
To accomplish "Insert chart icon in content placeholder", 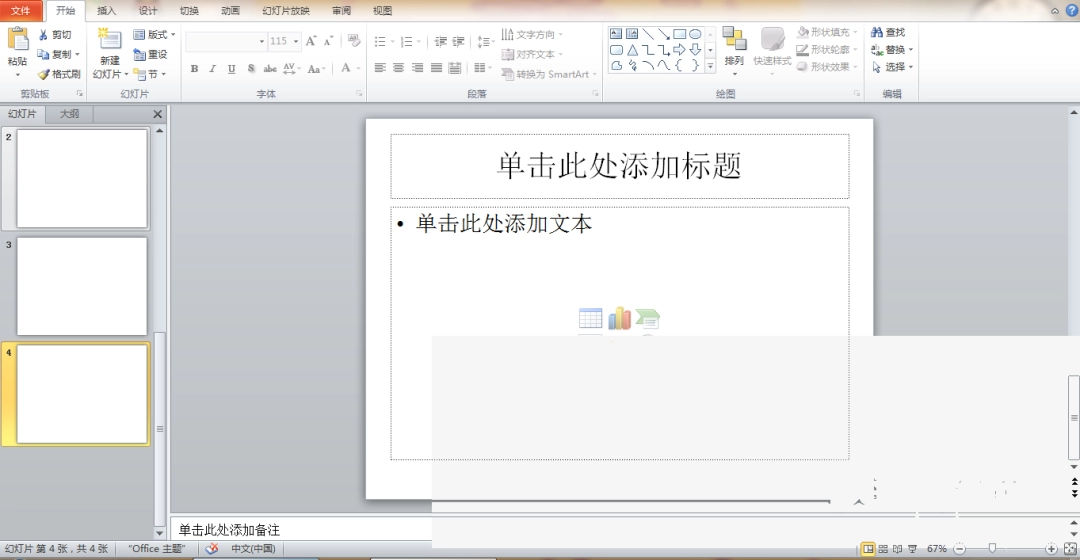I will [619, 318].
